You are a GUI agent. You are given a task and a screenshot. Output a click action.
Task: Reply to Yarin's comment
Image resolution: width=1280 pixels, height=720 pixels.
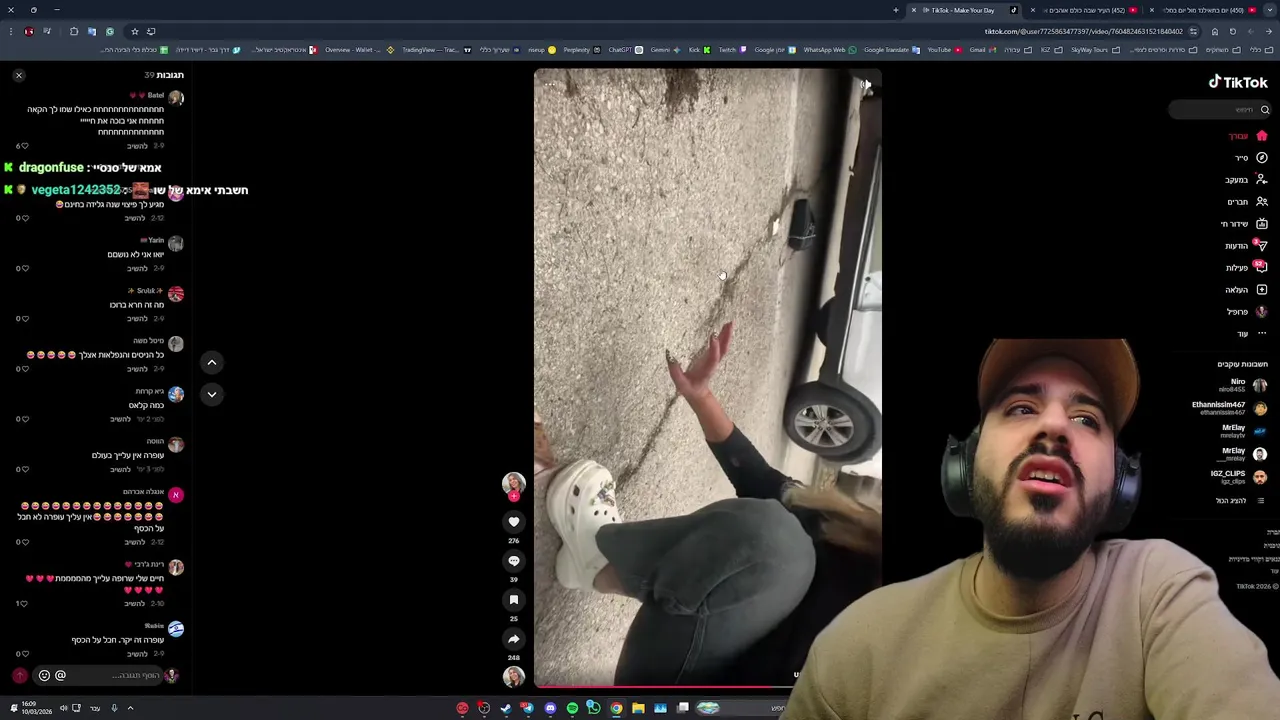coord(136,269)
